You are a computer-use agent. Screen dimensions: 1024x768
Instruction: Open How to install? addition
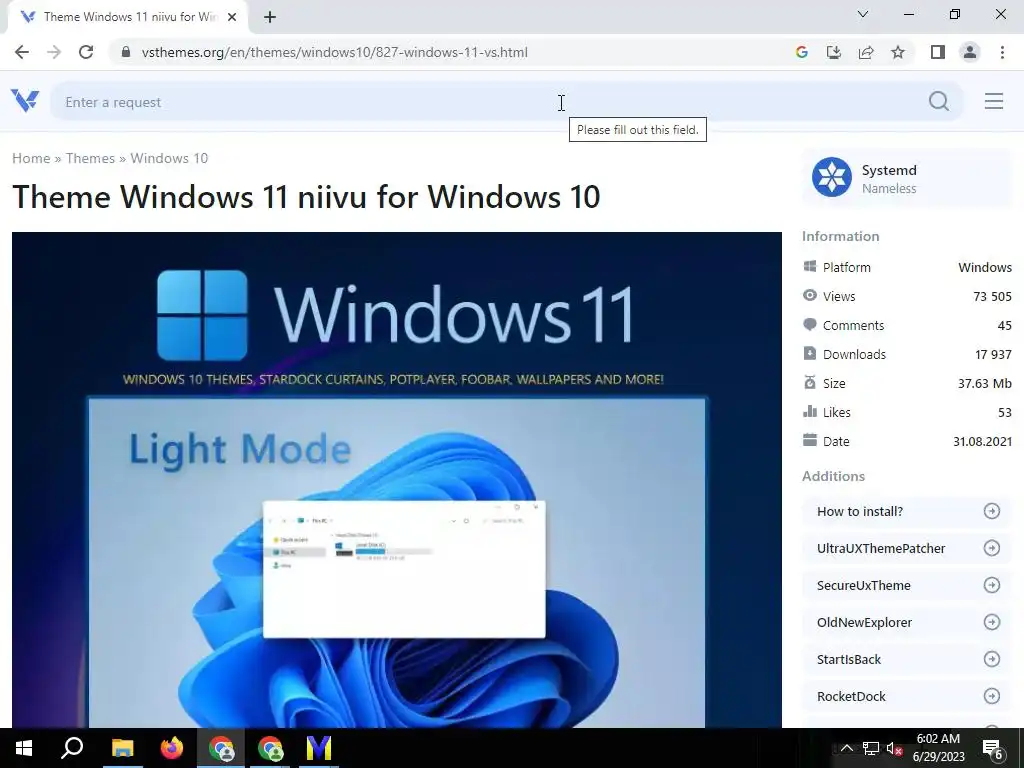point(908,511)
